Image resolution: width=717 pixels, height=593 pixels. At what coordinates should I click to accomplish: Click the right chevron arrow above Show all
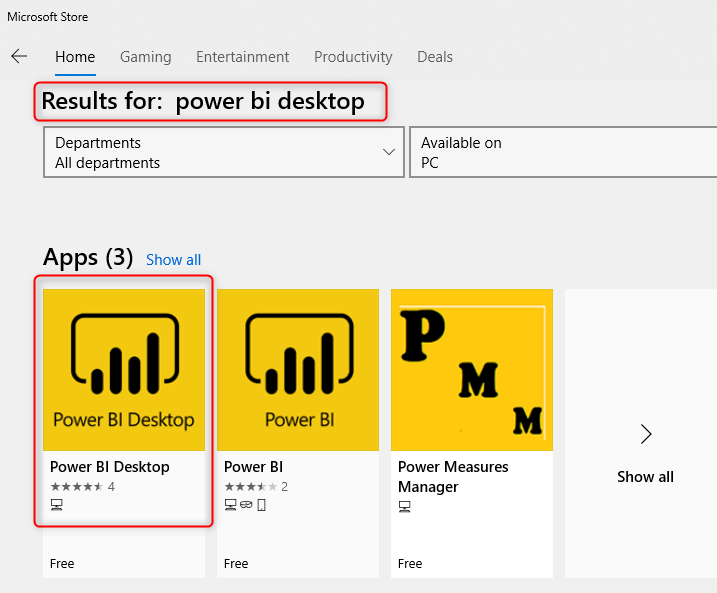[646, 433]
